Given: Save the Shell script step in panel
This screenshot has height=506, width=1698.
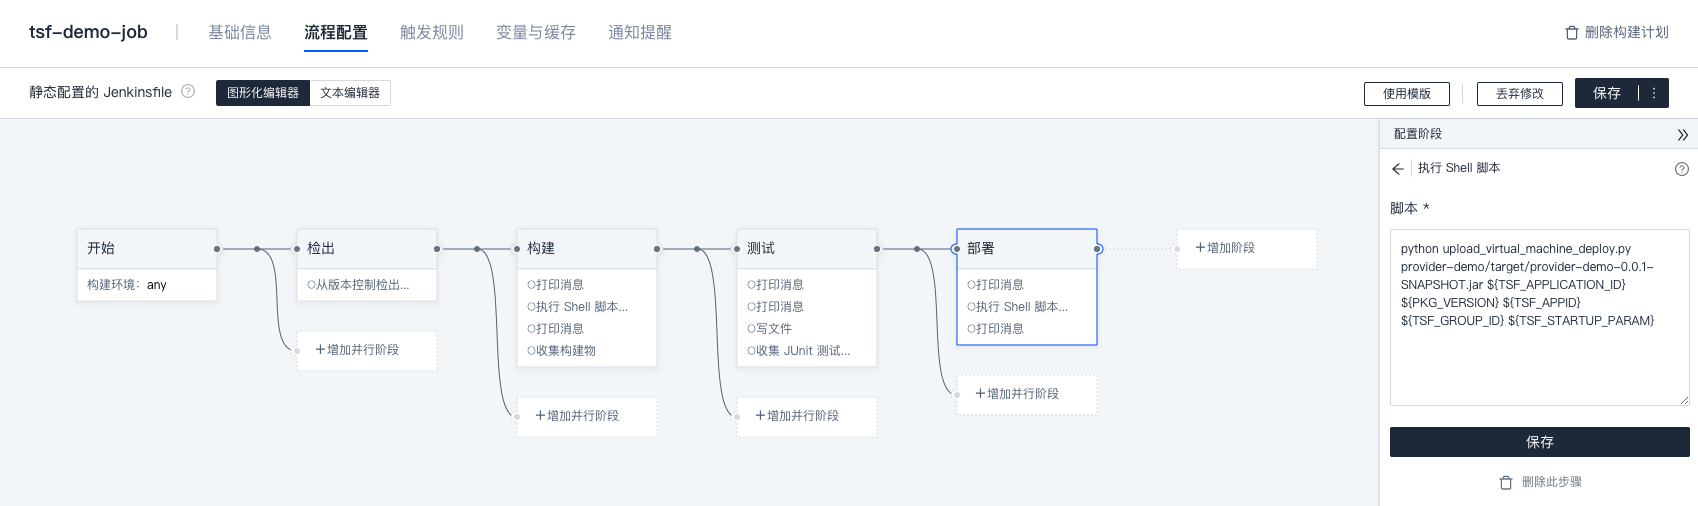Looking at the screenshot, I should 1539,442.
